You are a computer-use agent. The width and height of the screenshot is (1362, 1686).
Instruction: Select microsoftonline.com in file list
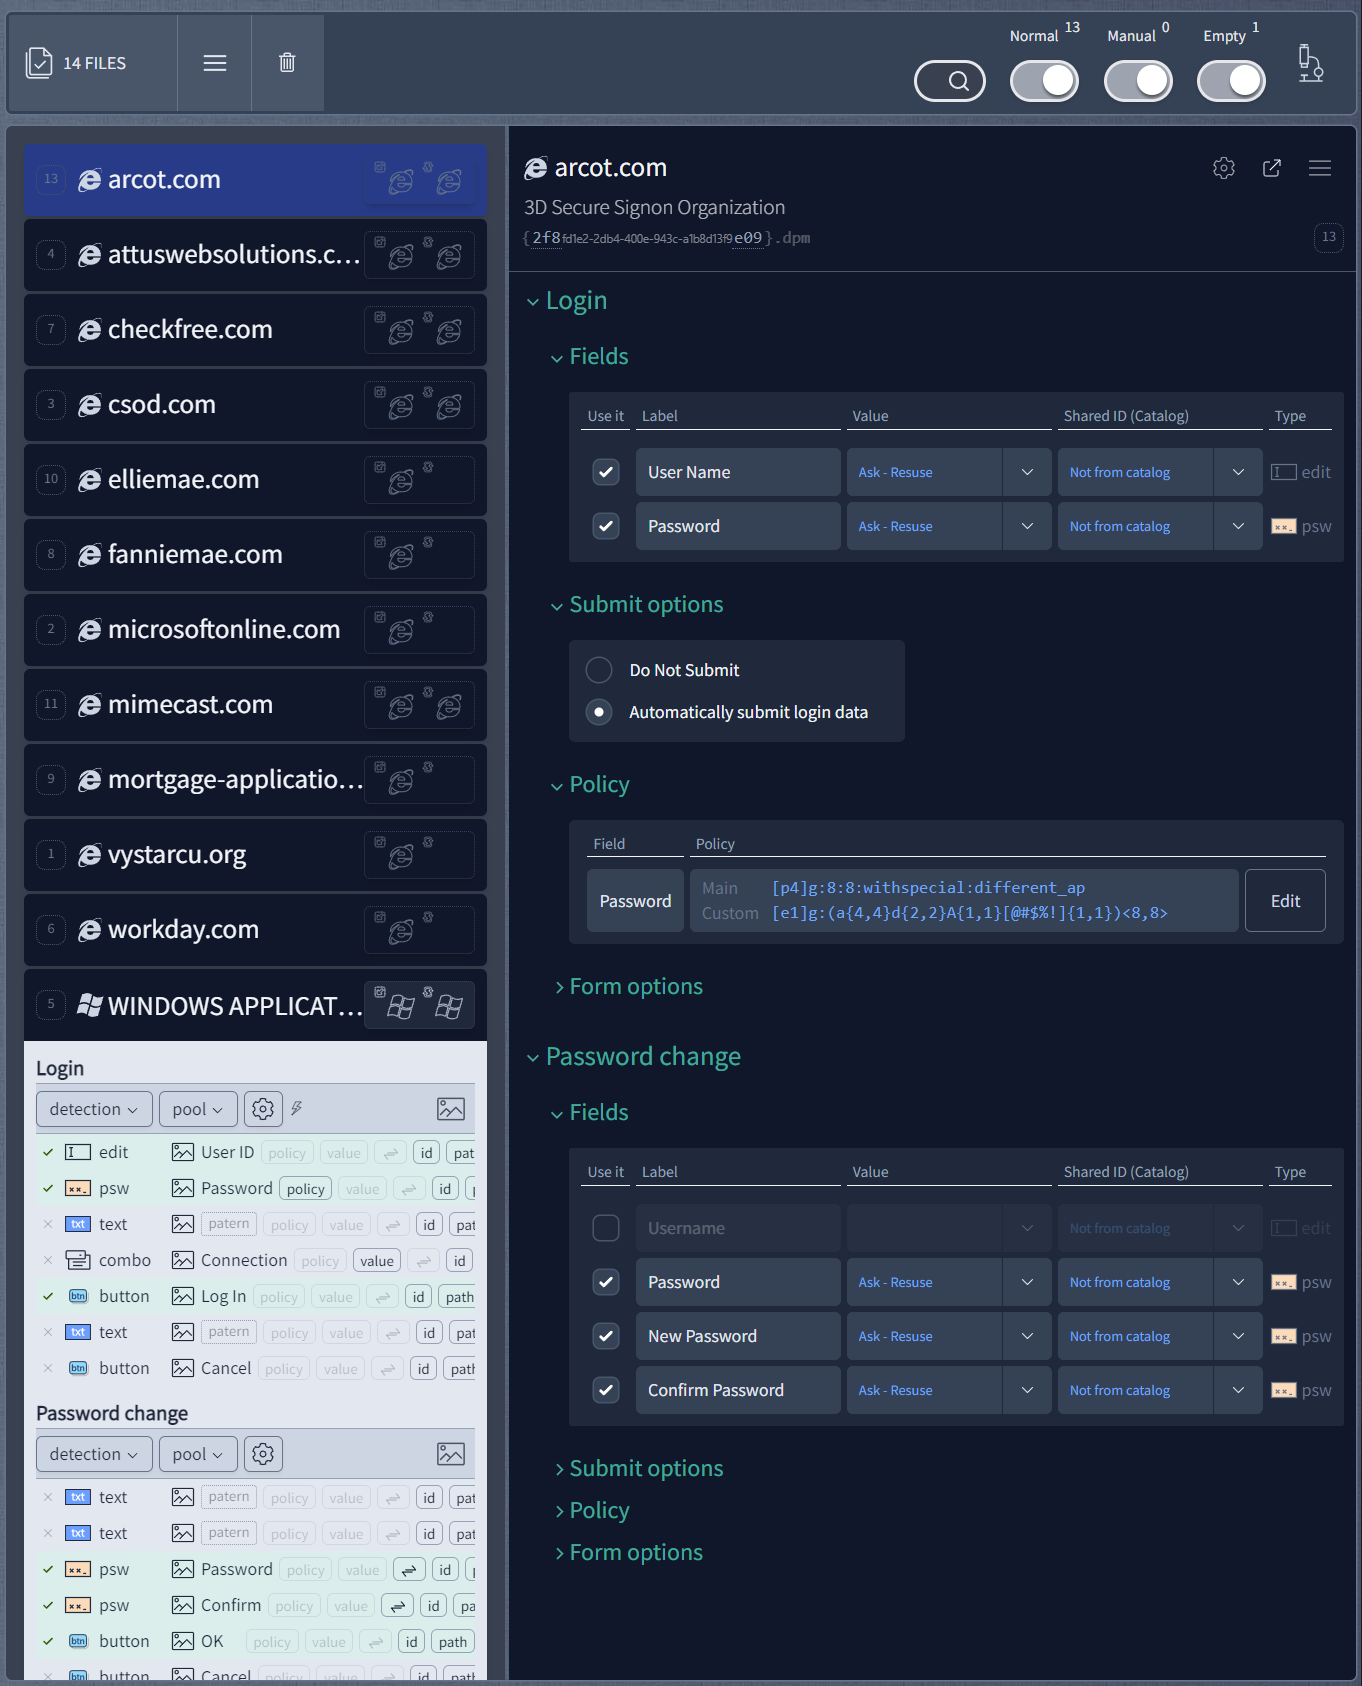point(255,630)
